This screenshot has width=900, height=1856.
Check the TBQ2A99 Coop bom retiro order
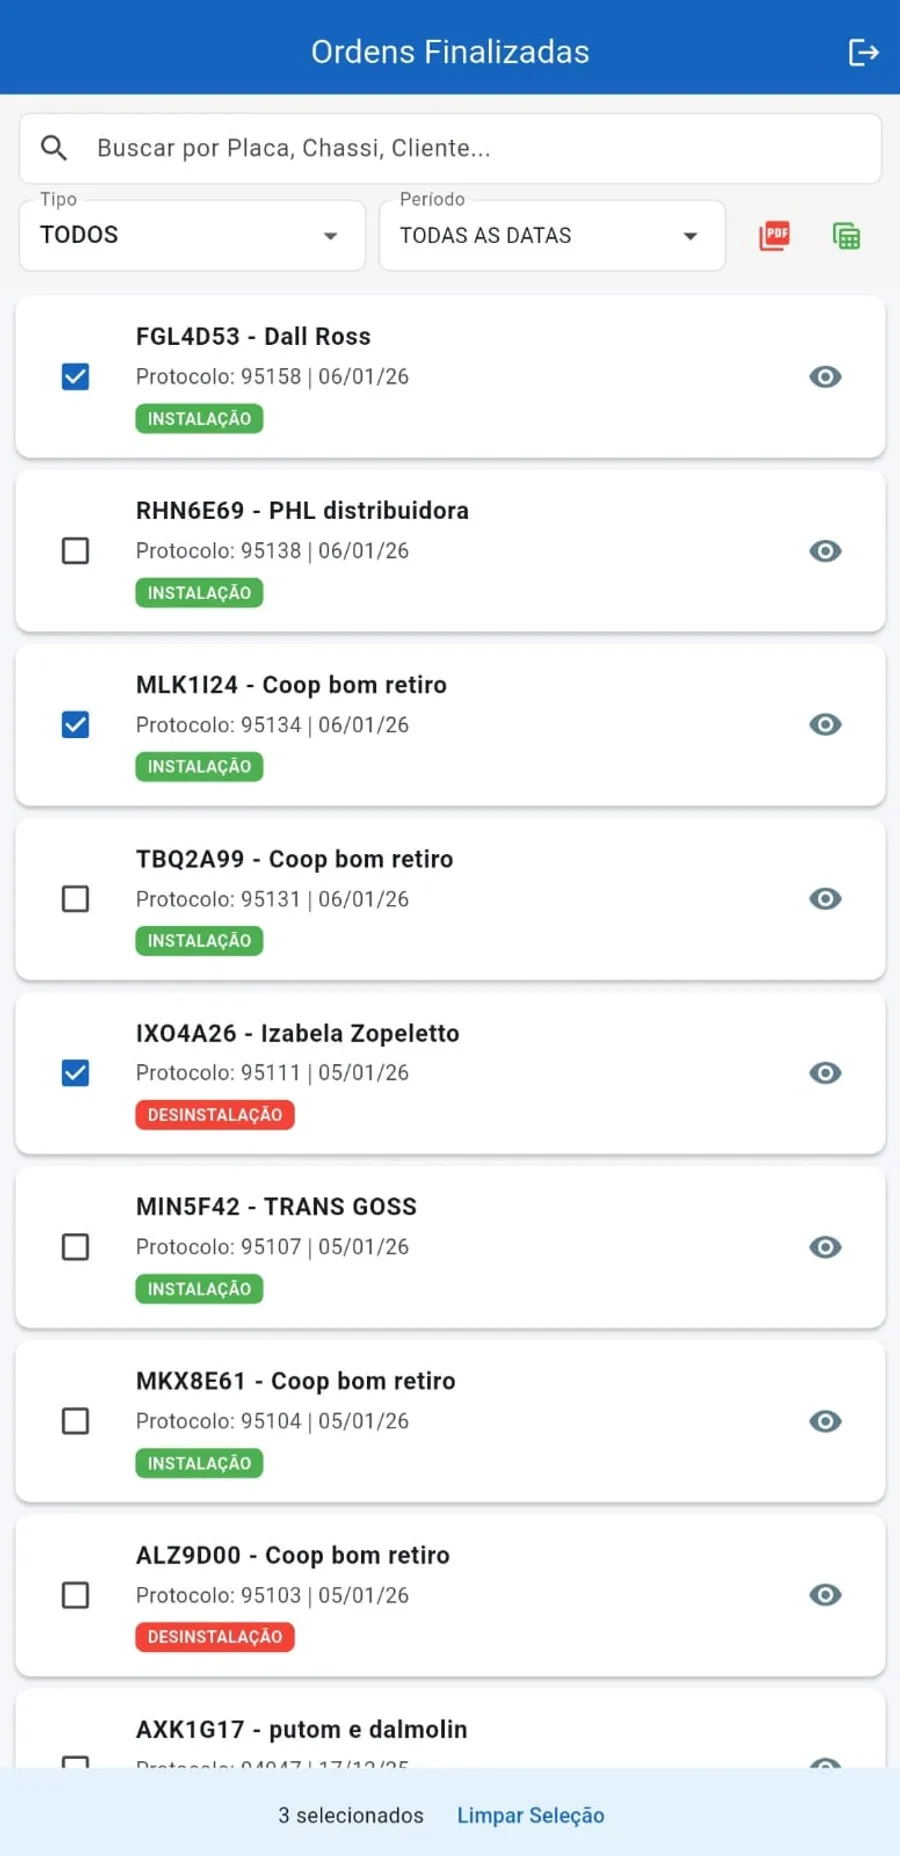click(75, 899)
